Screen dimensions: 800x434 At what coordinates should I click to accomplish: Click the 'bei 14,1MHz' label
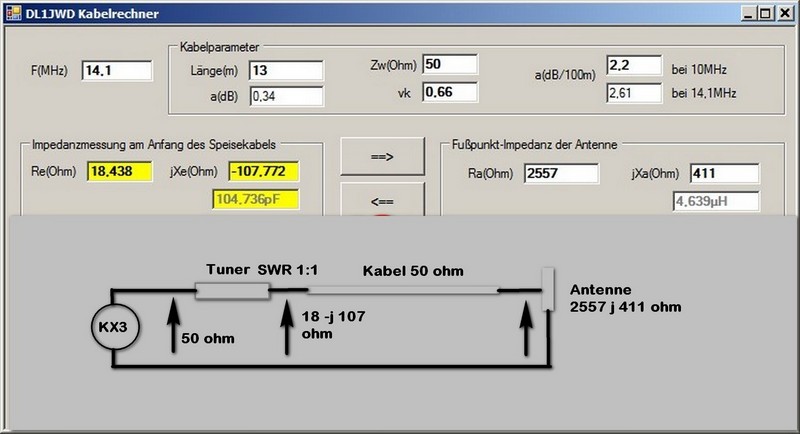pyautogui.click(x=704, y=93)
